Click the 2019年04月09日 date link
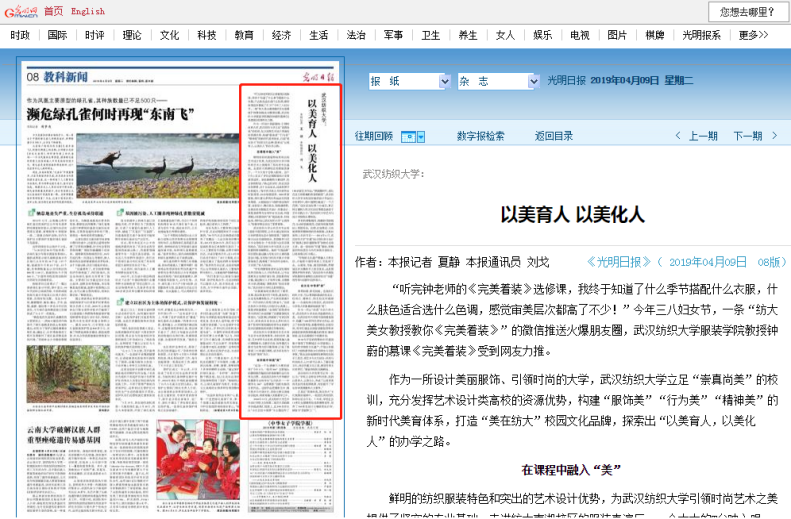The image size is (791, 519). 708,262
